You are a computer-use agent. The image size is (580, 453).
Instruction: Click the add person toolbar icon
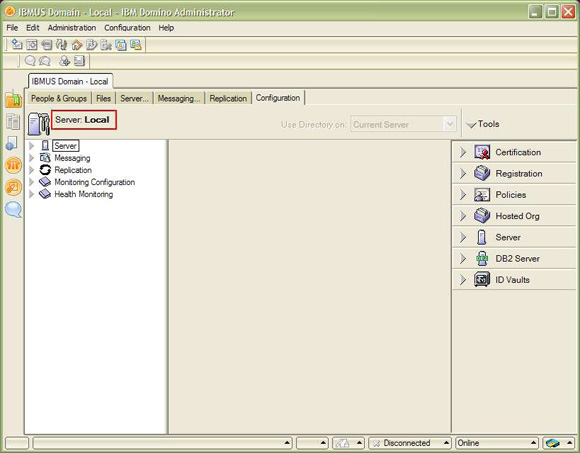(65, 61)
